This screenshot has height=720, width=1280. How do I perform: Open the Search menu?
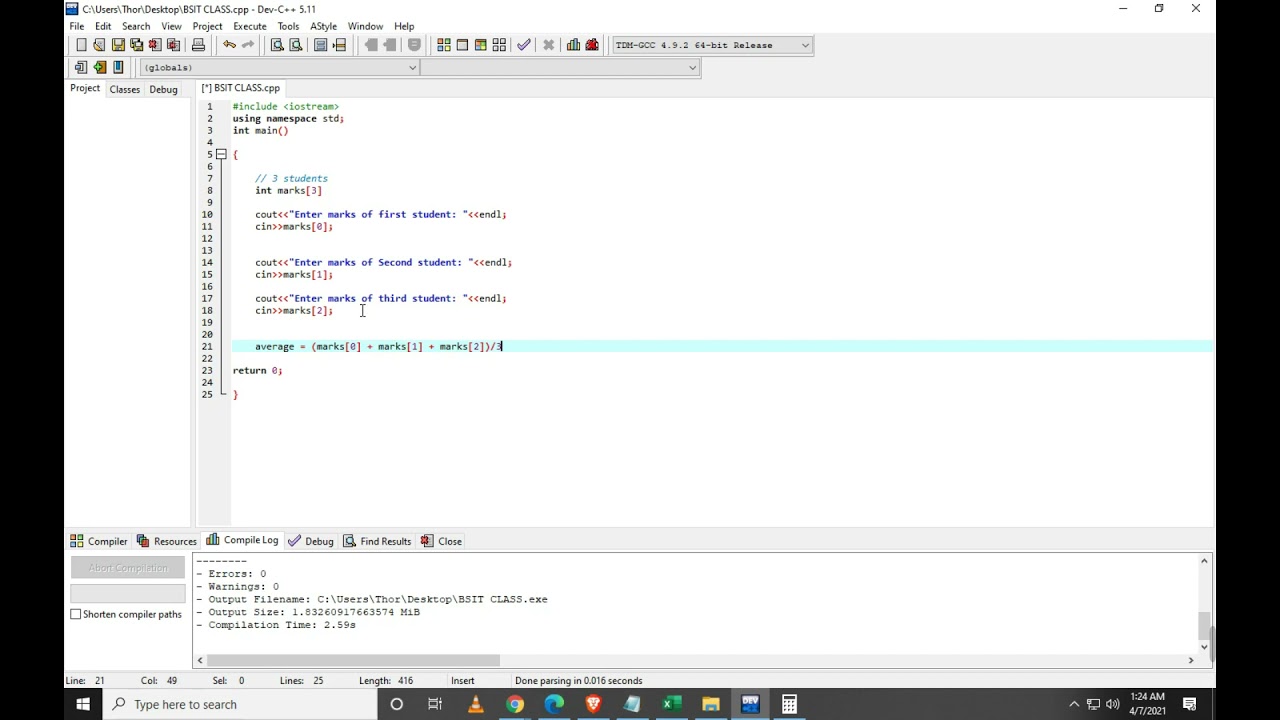(x=136, y=26)
